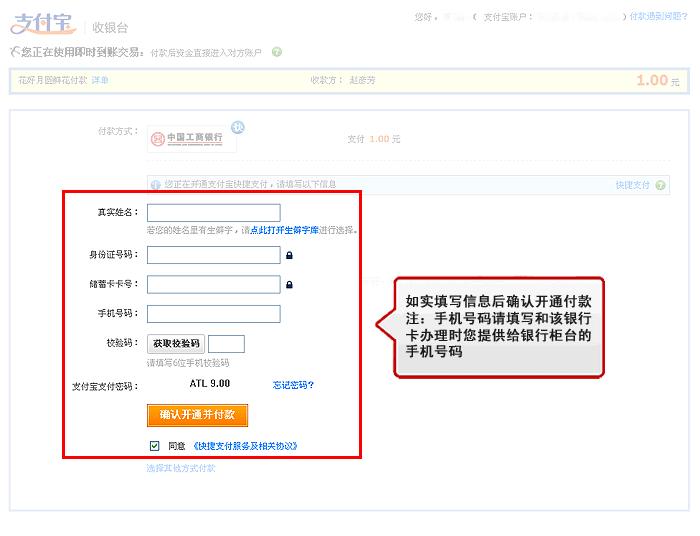
Task: Click the 1.00 元 order amount
Action: point(658,81)
